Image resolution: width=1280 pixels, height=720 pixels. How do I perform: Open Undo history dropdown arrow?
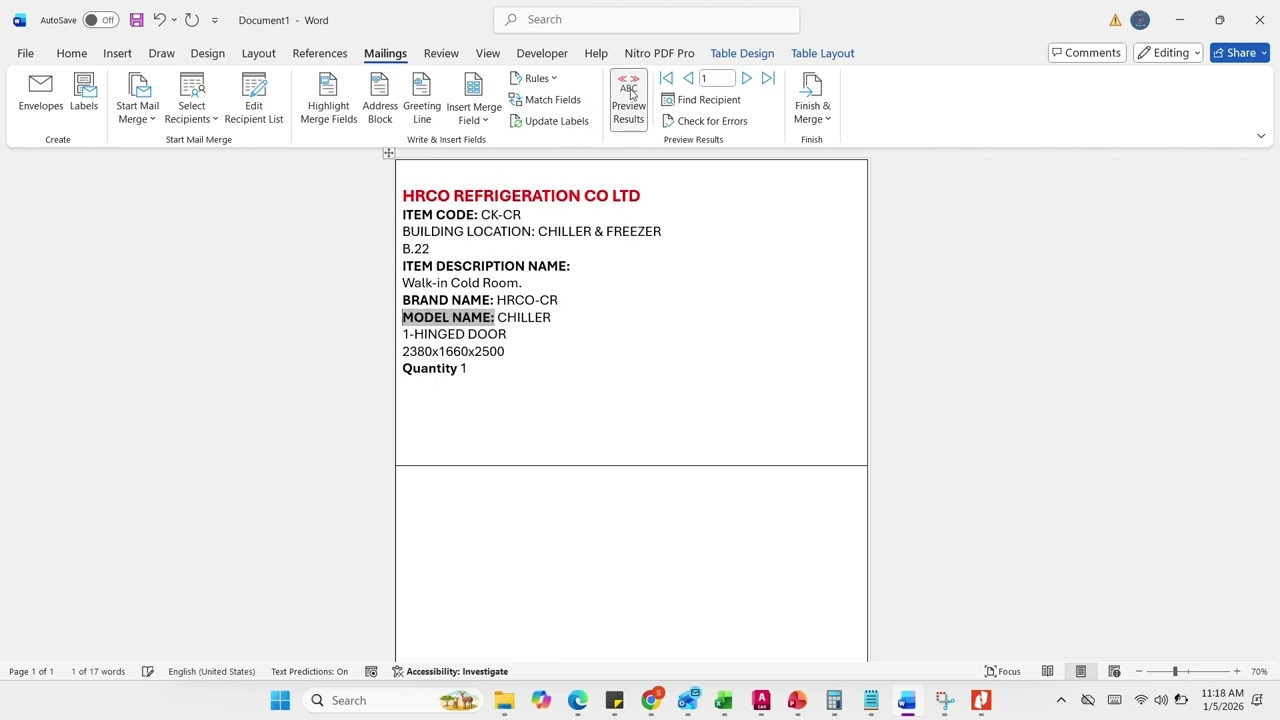[174, 20]
